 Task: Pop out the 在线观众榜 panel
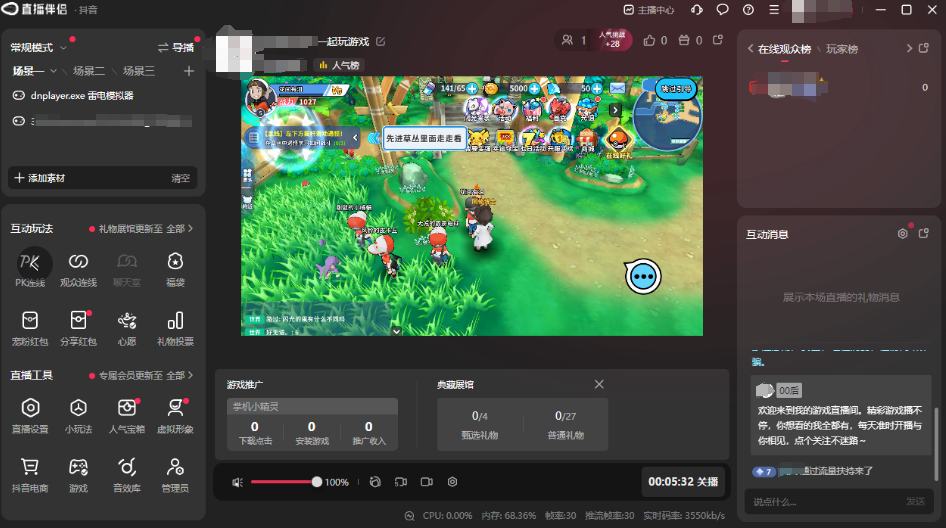point(924,48)
